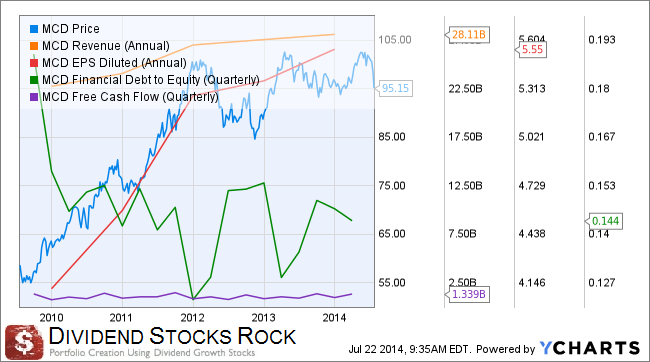Click the 0.167 debt ratio axis label
650x362 pixels.
click(x=601, y=137)
